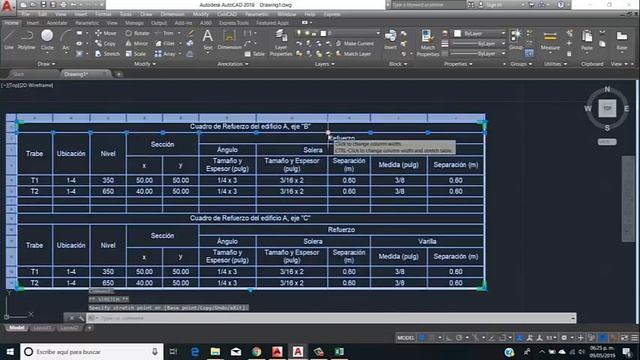This screenshot has height=360, width=640.
Task: Expand the Layers panel
Action: tap(324, 64)
